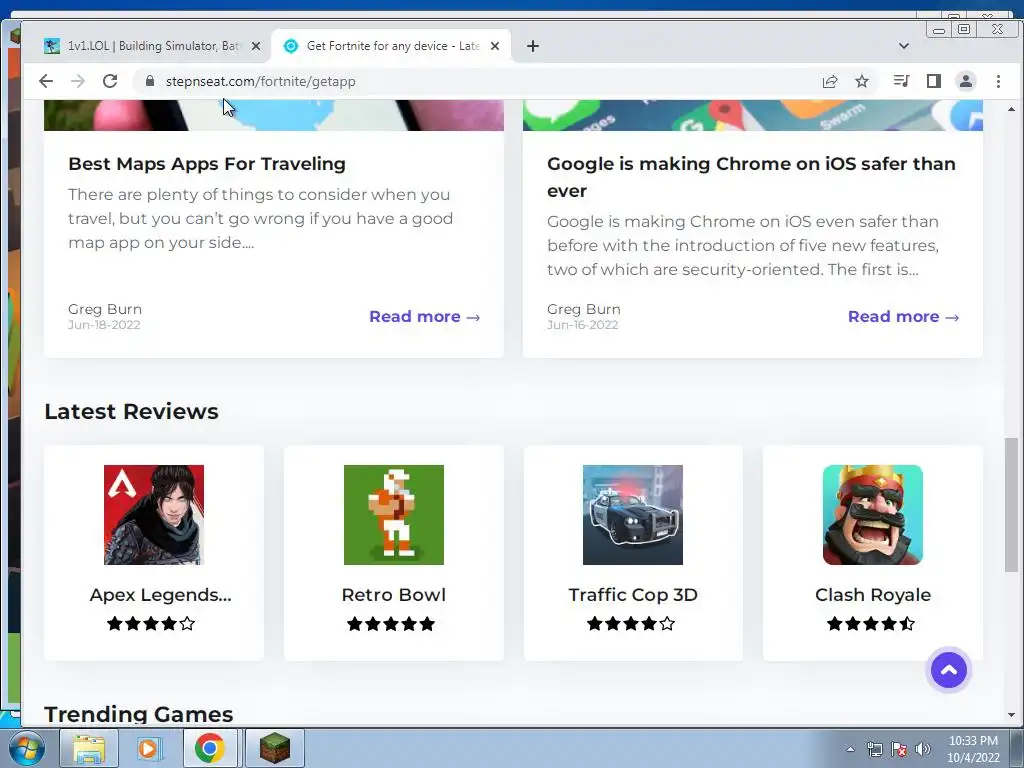
Task: Launch Windows Media Player from taskbar
Action: click(x=148, y=748)
